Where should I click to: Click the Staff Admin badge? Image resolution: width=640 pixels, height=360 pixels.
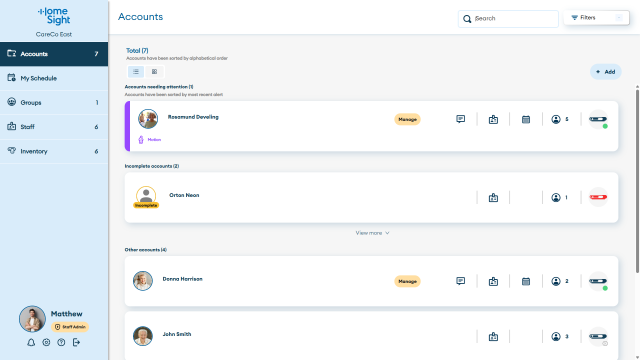point(70,327)
